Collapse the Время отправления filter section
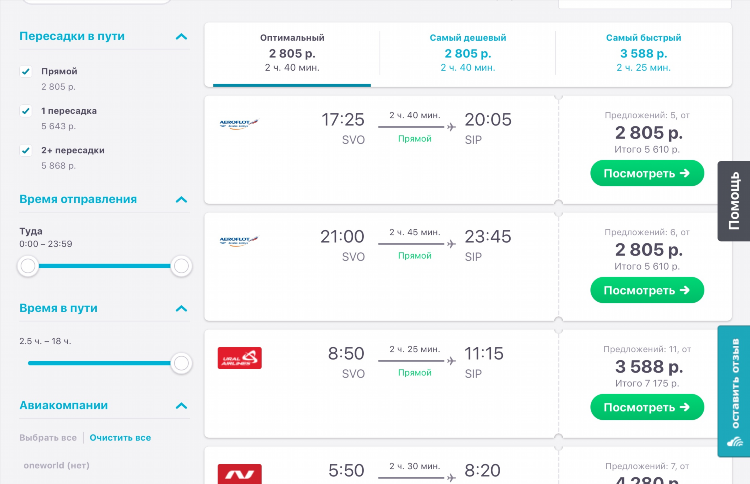 click(181, 199)
